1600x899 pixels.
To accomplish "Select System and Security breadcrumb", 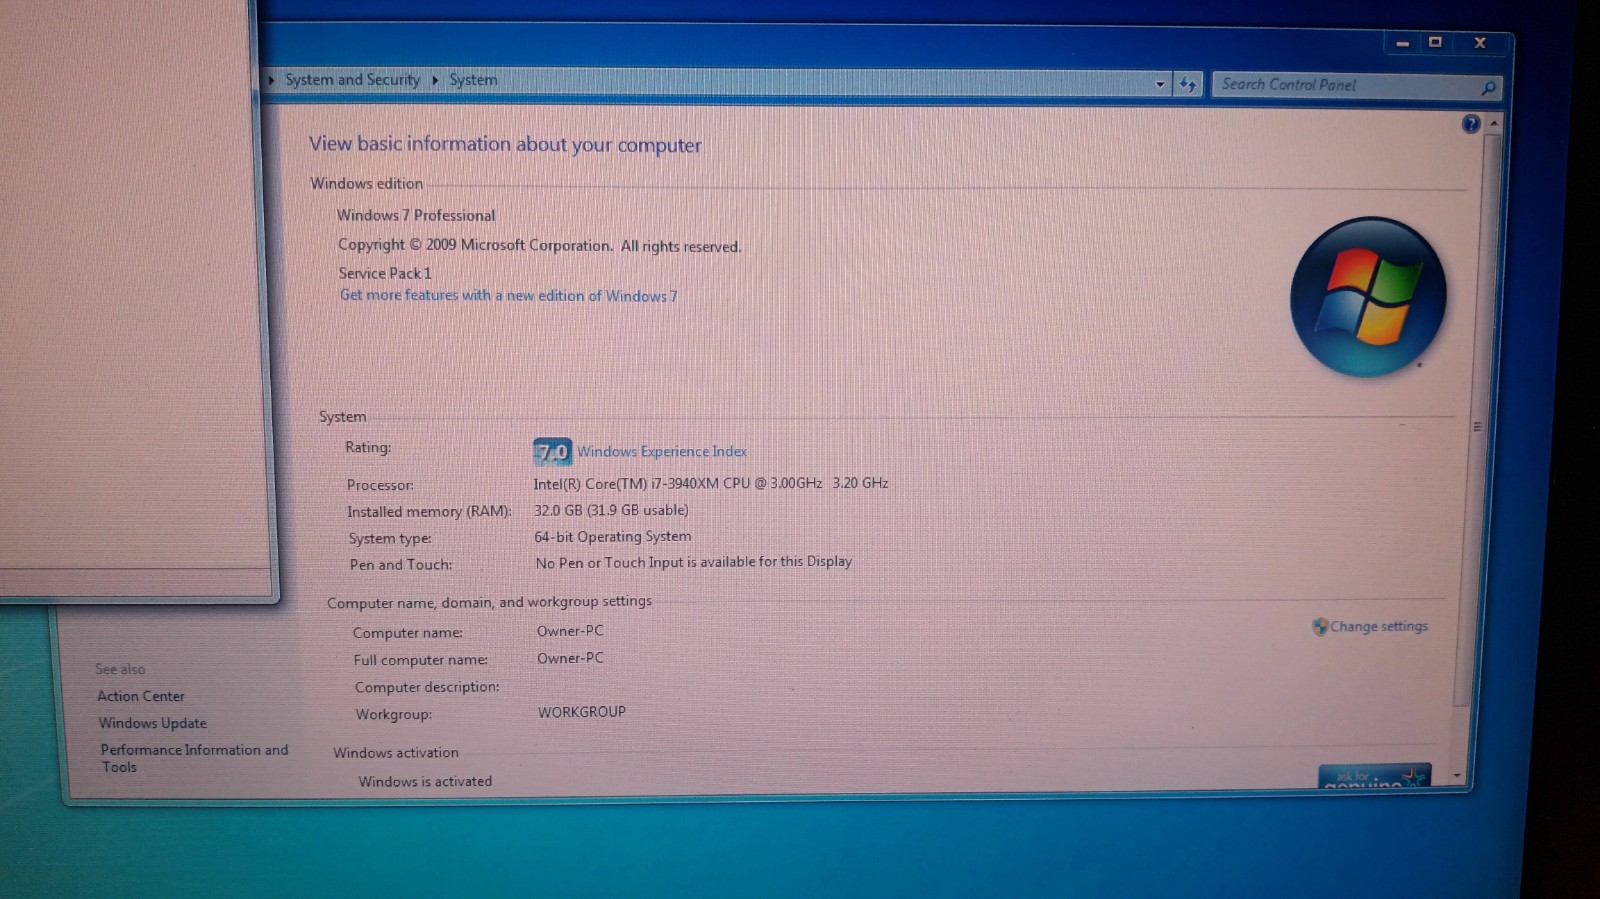I will [x=352, y=80].
